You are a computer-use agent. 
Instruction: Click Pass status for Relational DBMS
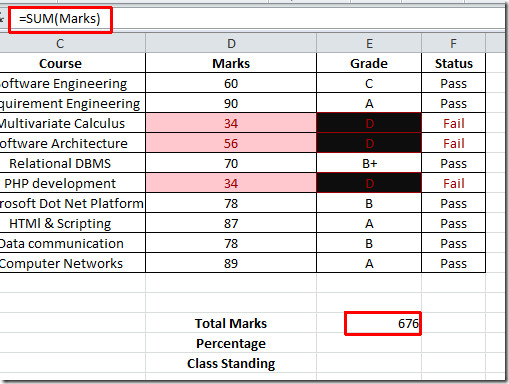click(x=453, y=163)
